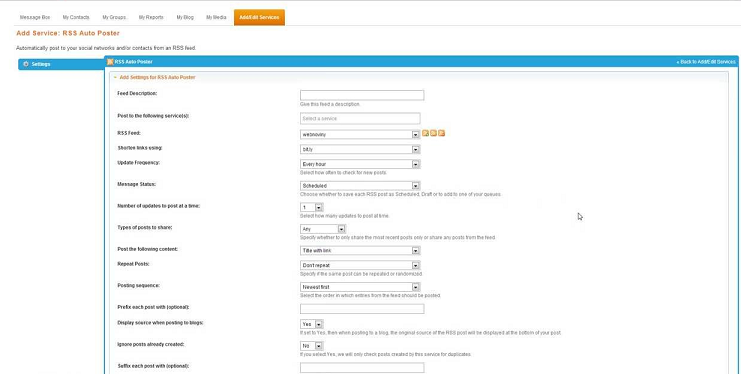
Task: Click the 'Give this feed a description' hint
Action: [330, 104]
